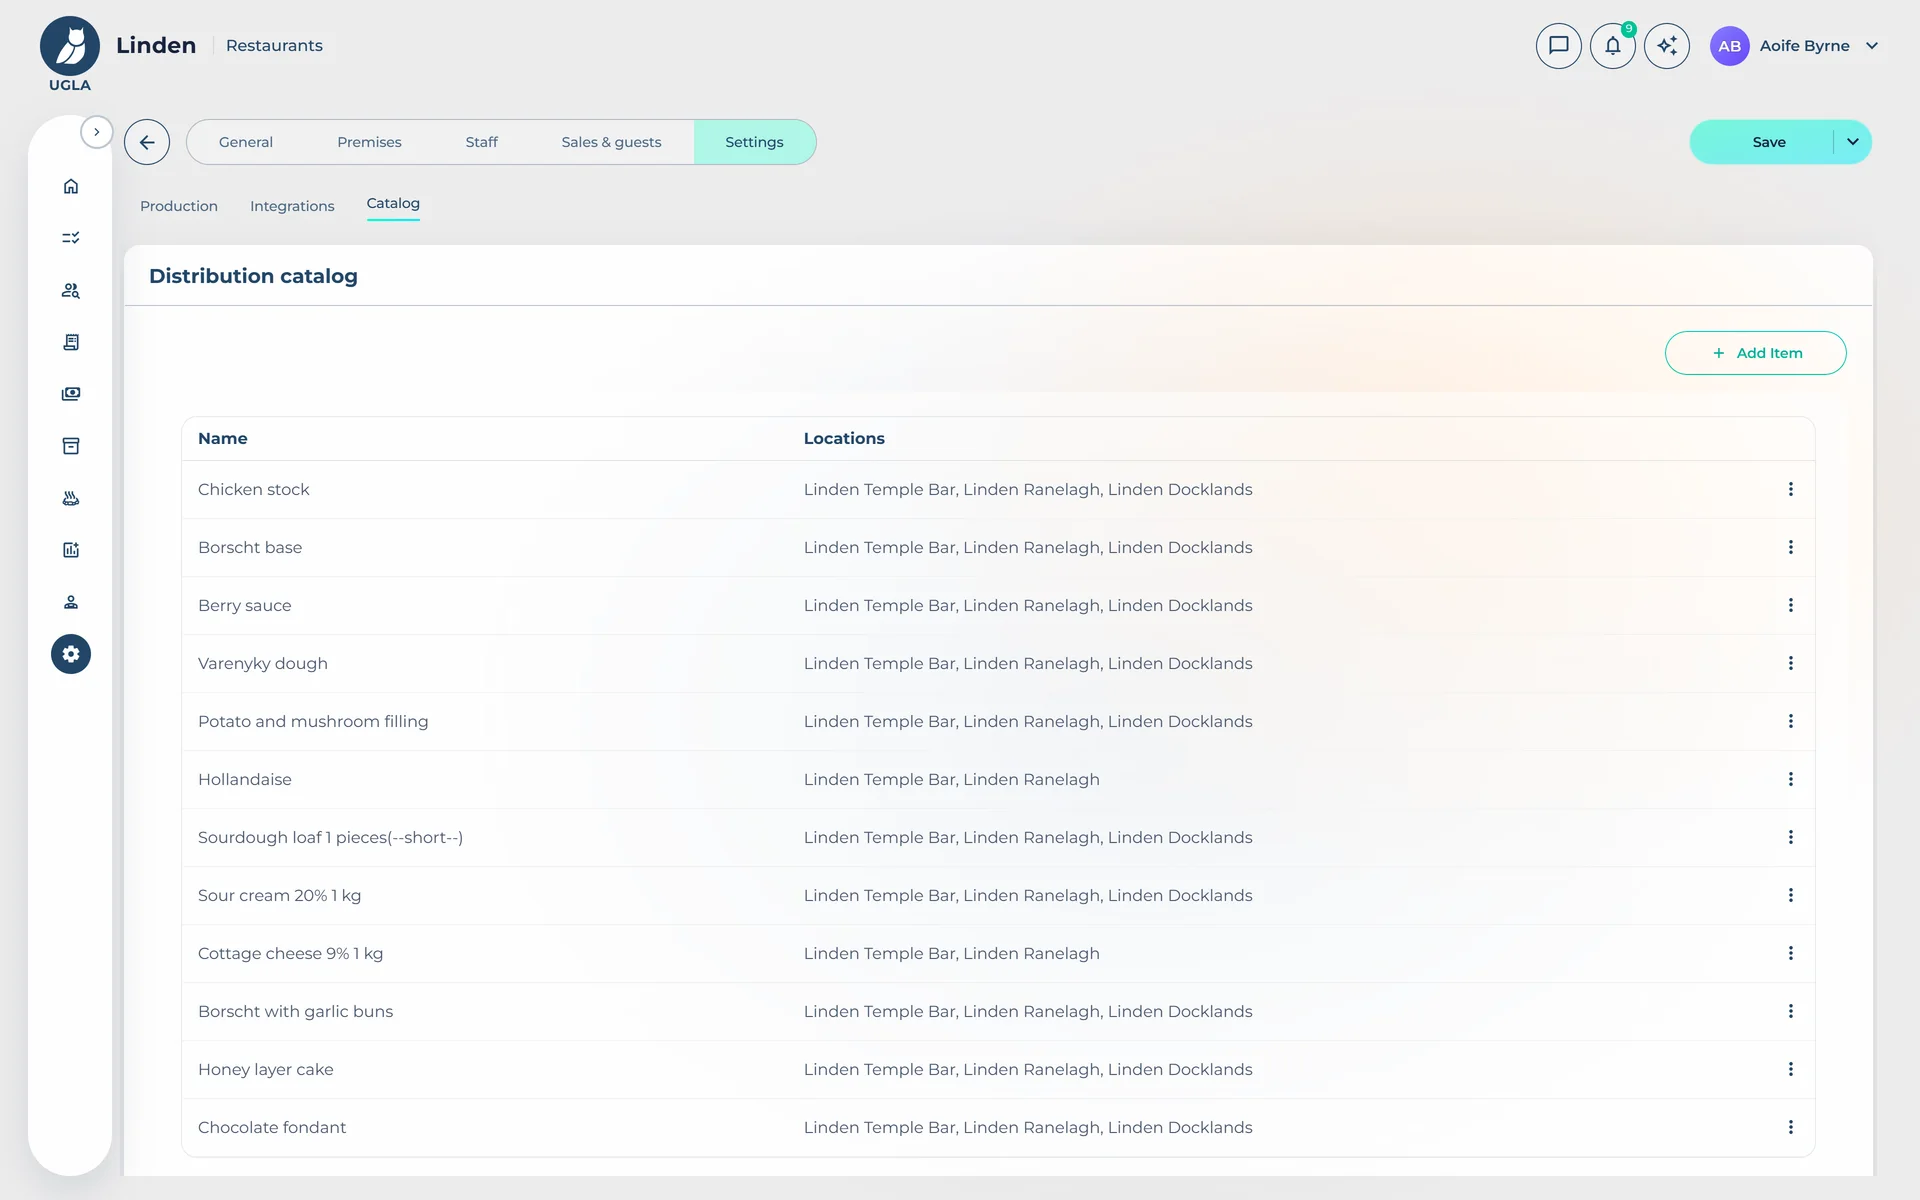Go to Home in sidebar
This screenshot has width=1920, height=1200.
(x=71, y=186)
